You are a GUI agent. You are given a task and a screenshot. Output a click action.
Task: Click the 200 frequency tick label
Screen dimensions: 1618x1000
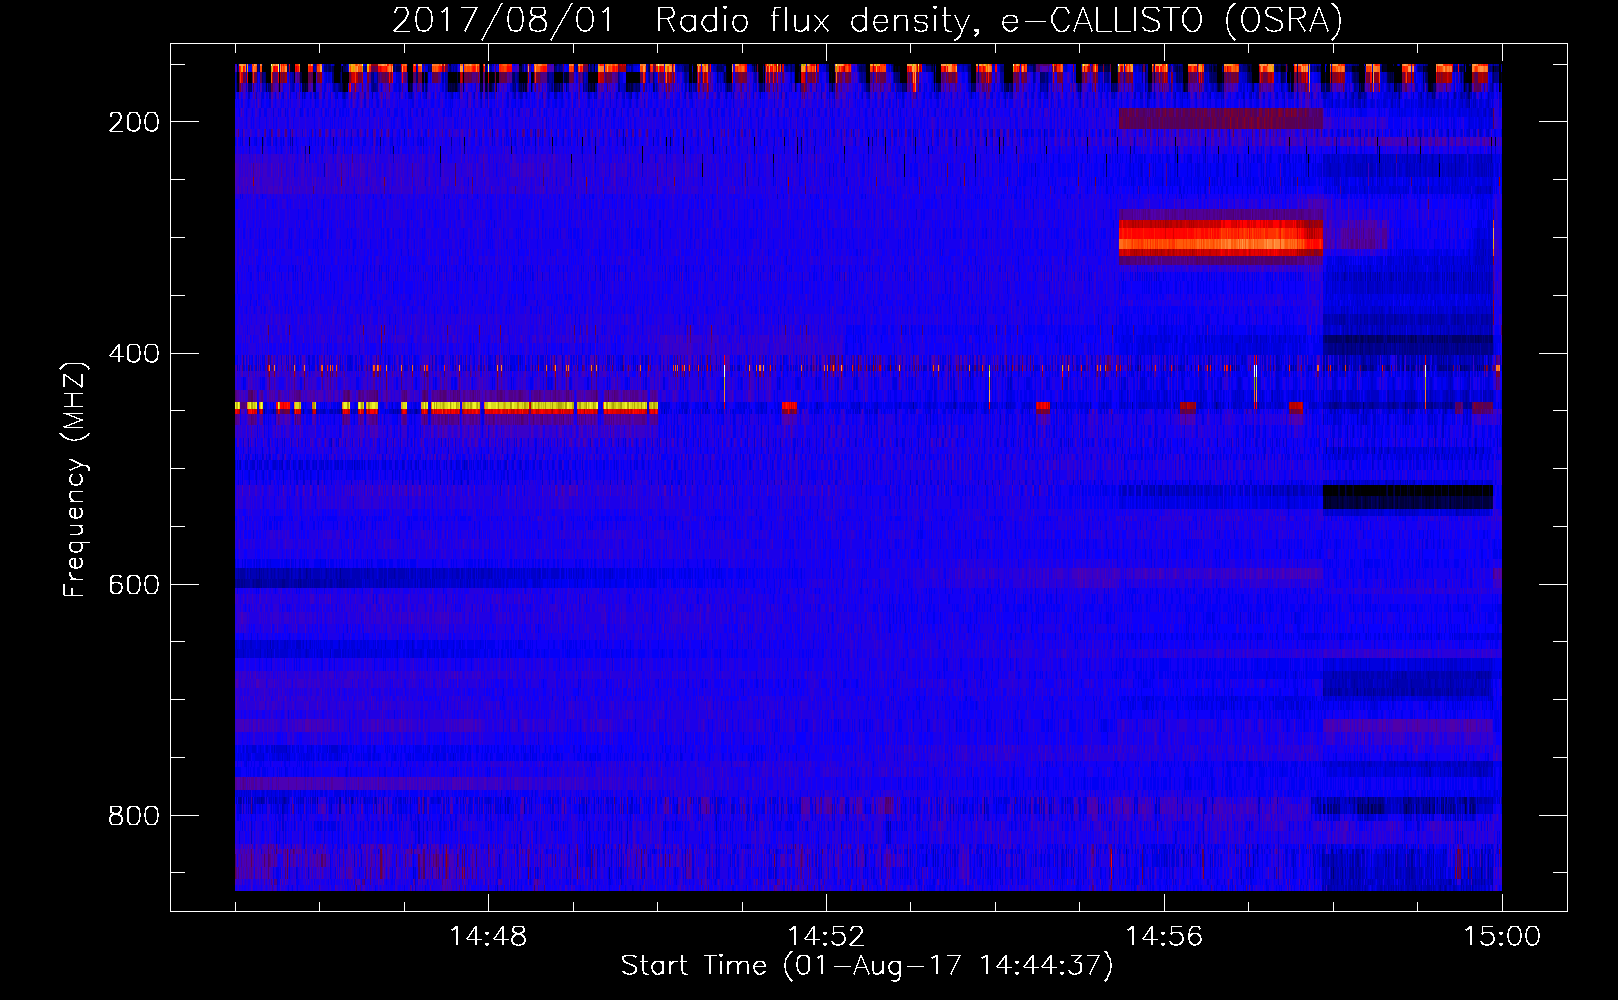(x=134, y=122)
